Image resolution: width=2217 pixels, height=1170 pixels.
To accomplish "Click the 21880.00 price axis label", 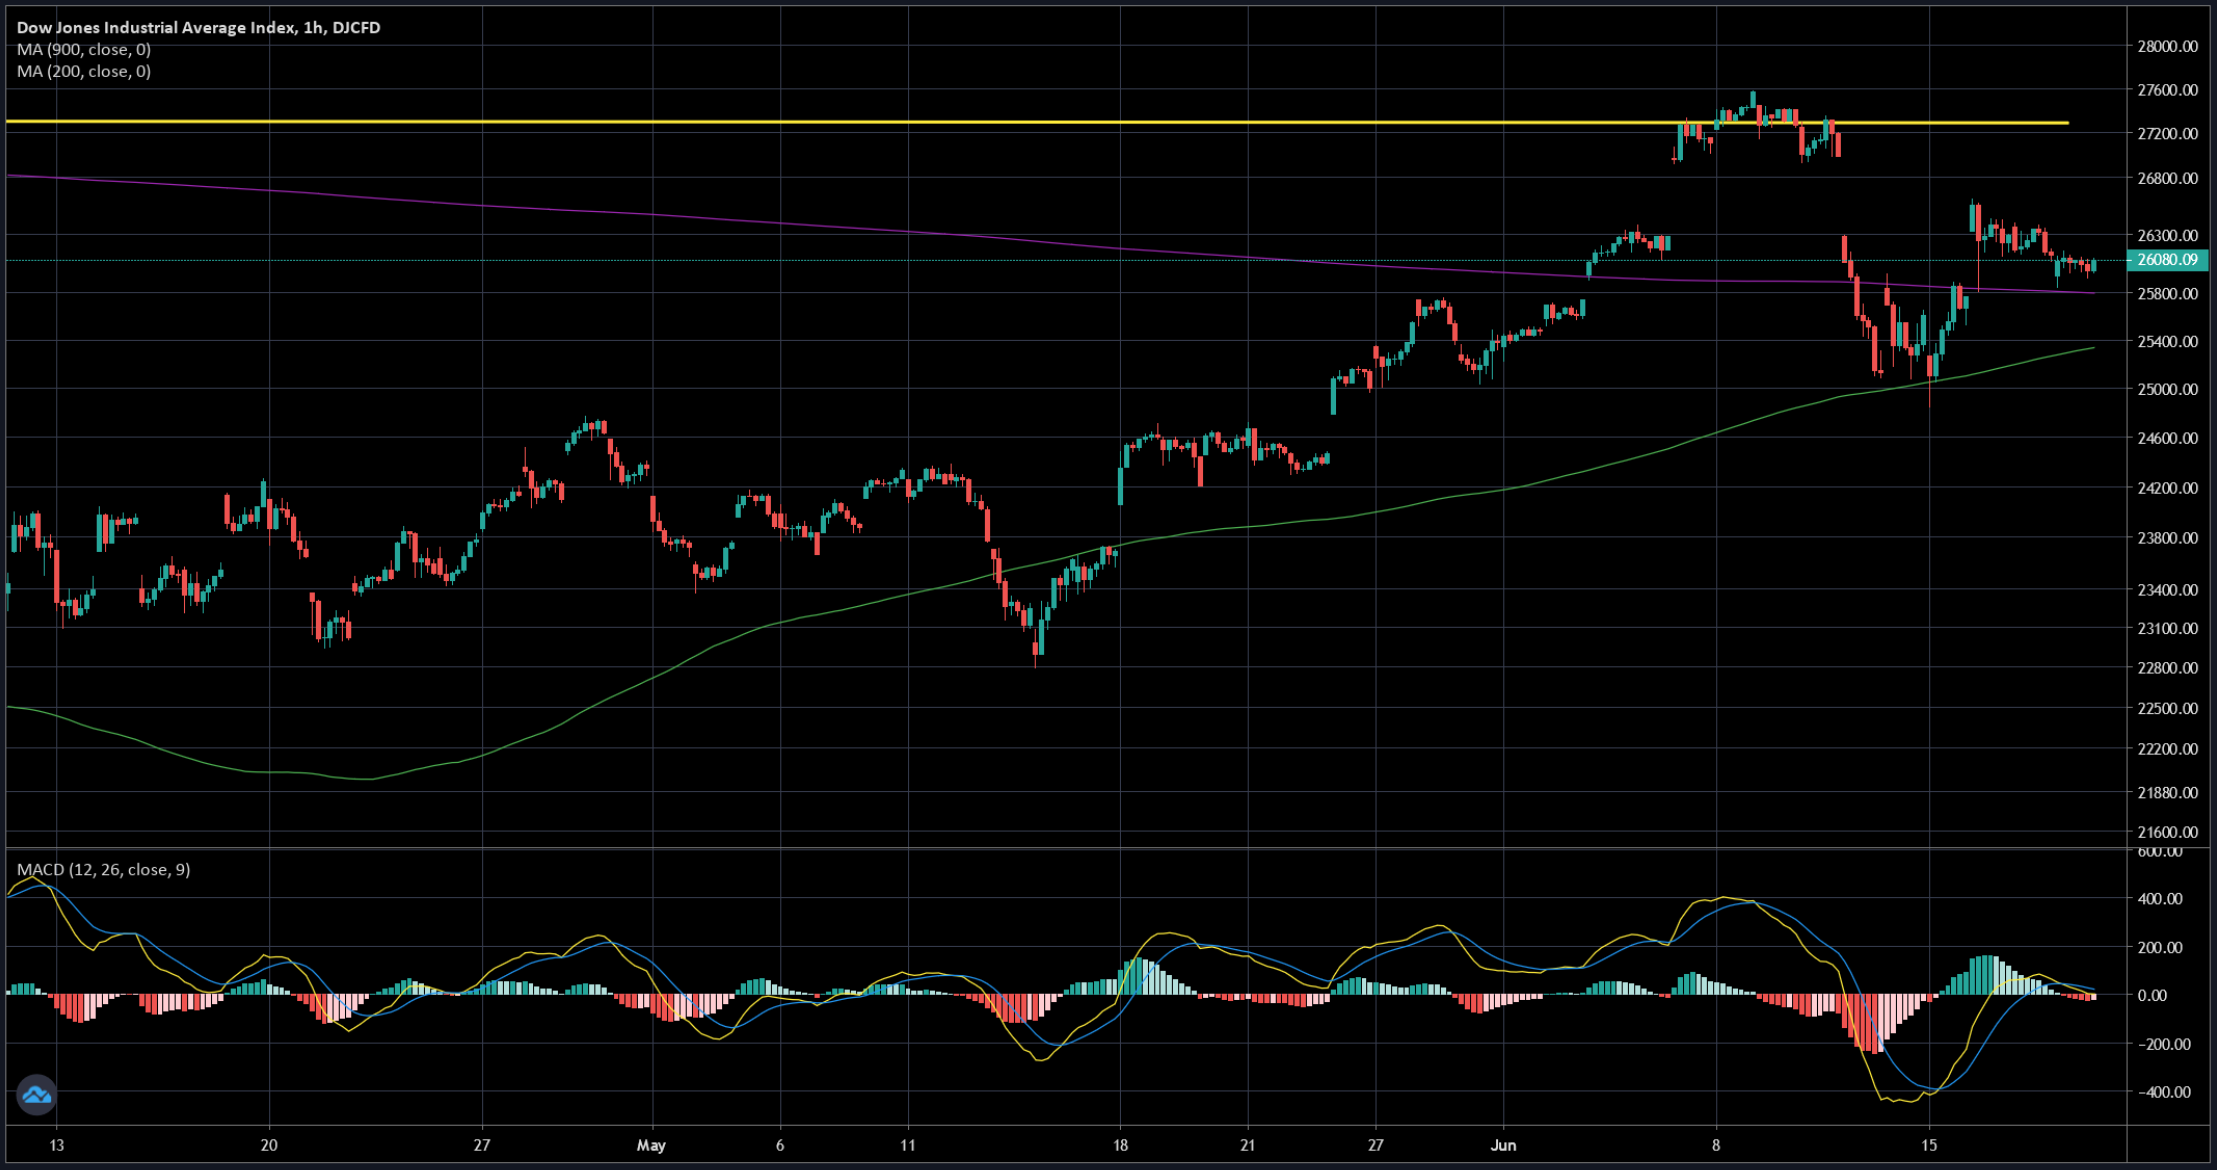I will click(2167, 793).
